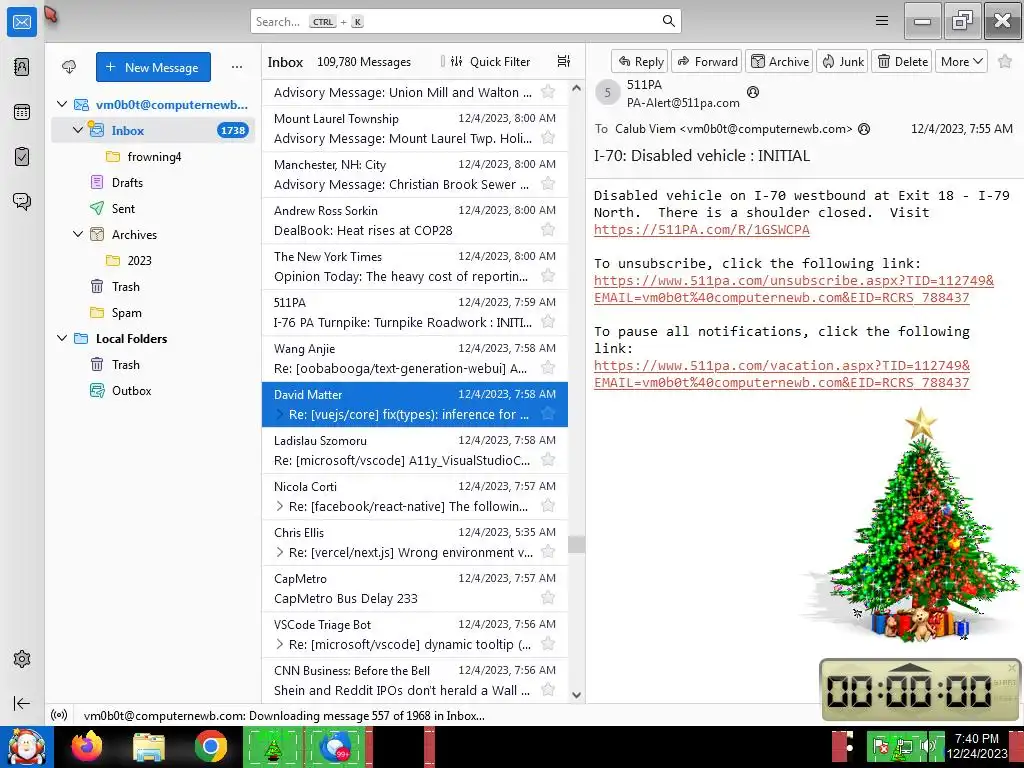Collapse Local Folders

pos(62,338)
